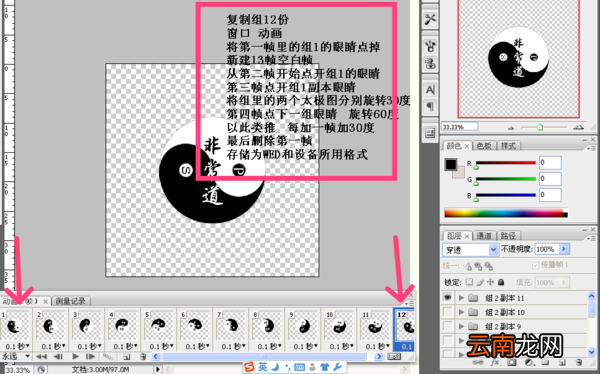Create a new group folder icon
Viewport: 600px width, 374px height.
pyautogui.click(x=545, y=362)
